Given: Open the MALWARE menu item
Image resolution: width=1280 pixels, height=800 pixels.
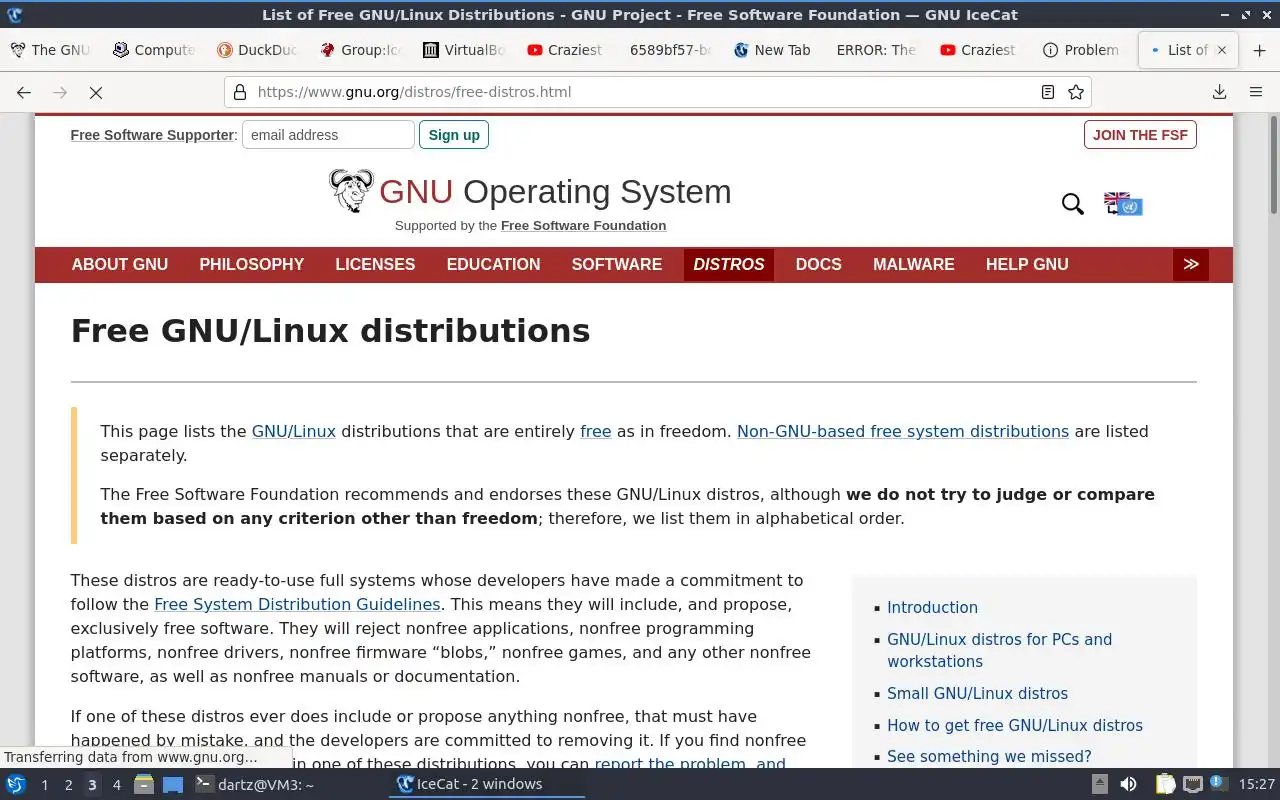Looking at the screenshot, I should 914,264.
